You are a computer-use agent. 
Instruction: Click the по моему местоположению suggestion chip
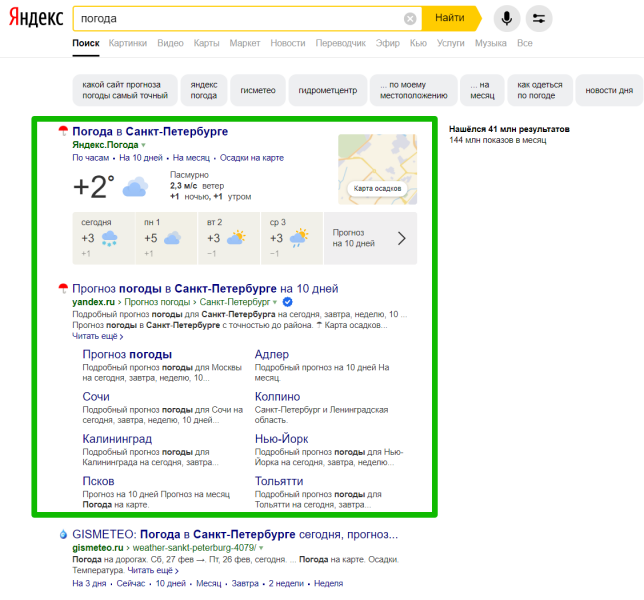[414, 90]
